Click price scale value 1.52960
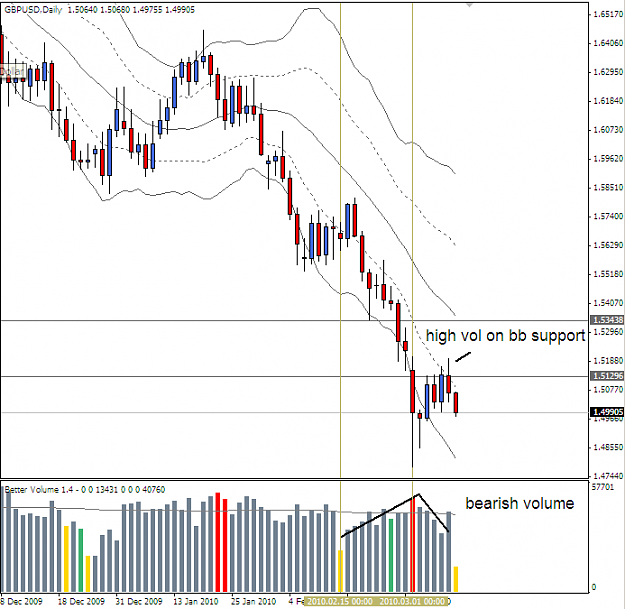The image size is (625, 609). [x=608, y=332]
